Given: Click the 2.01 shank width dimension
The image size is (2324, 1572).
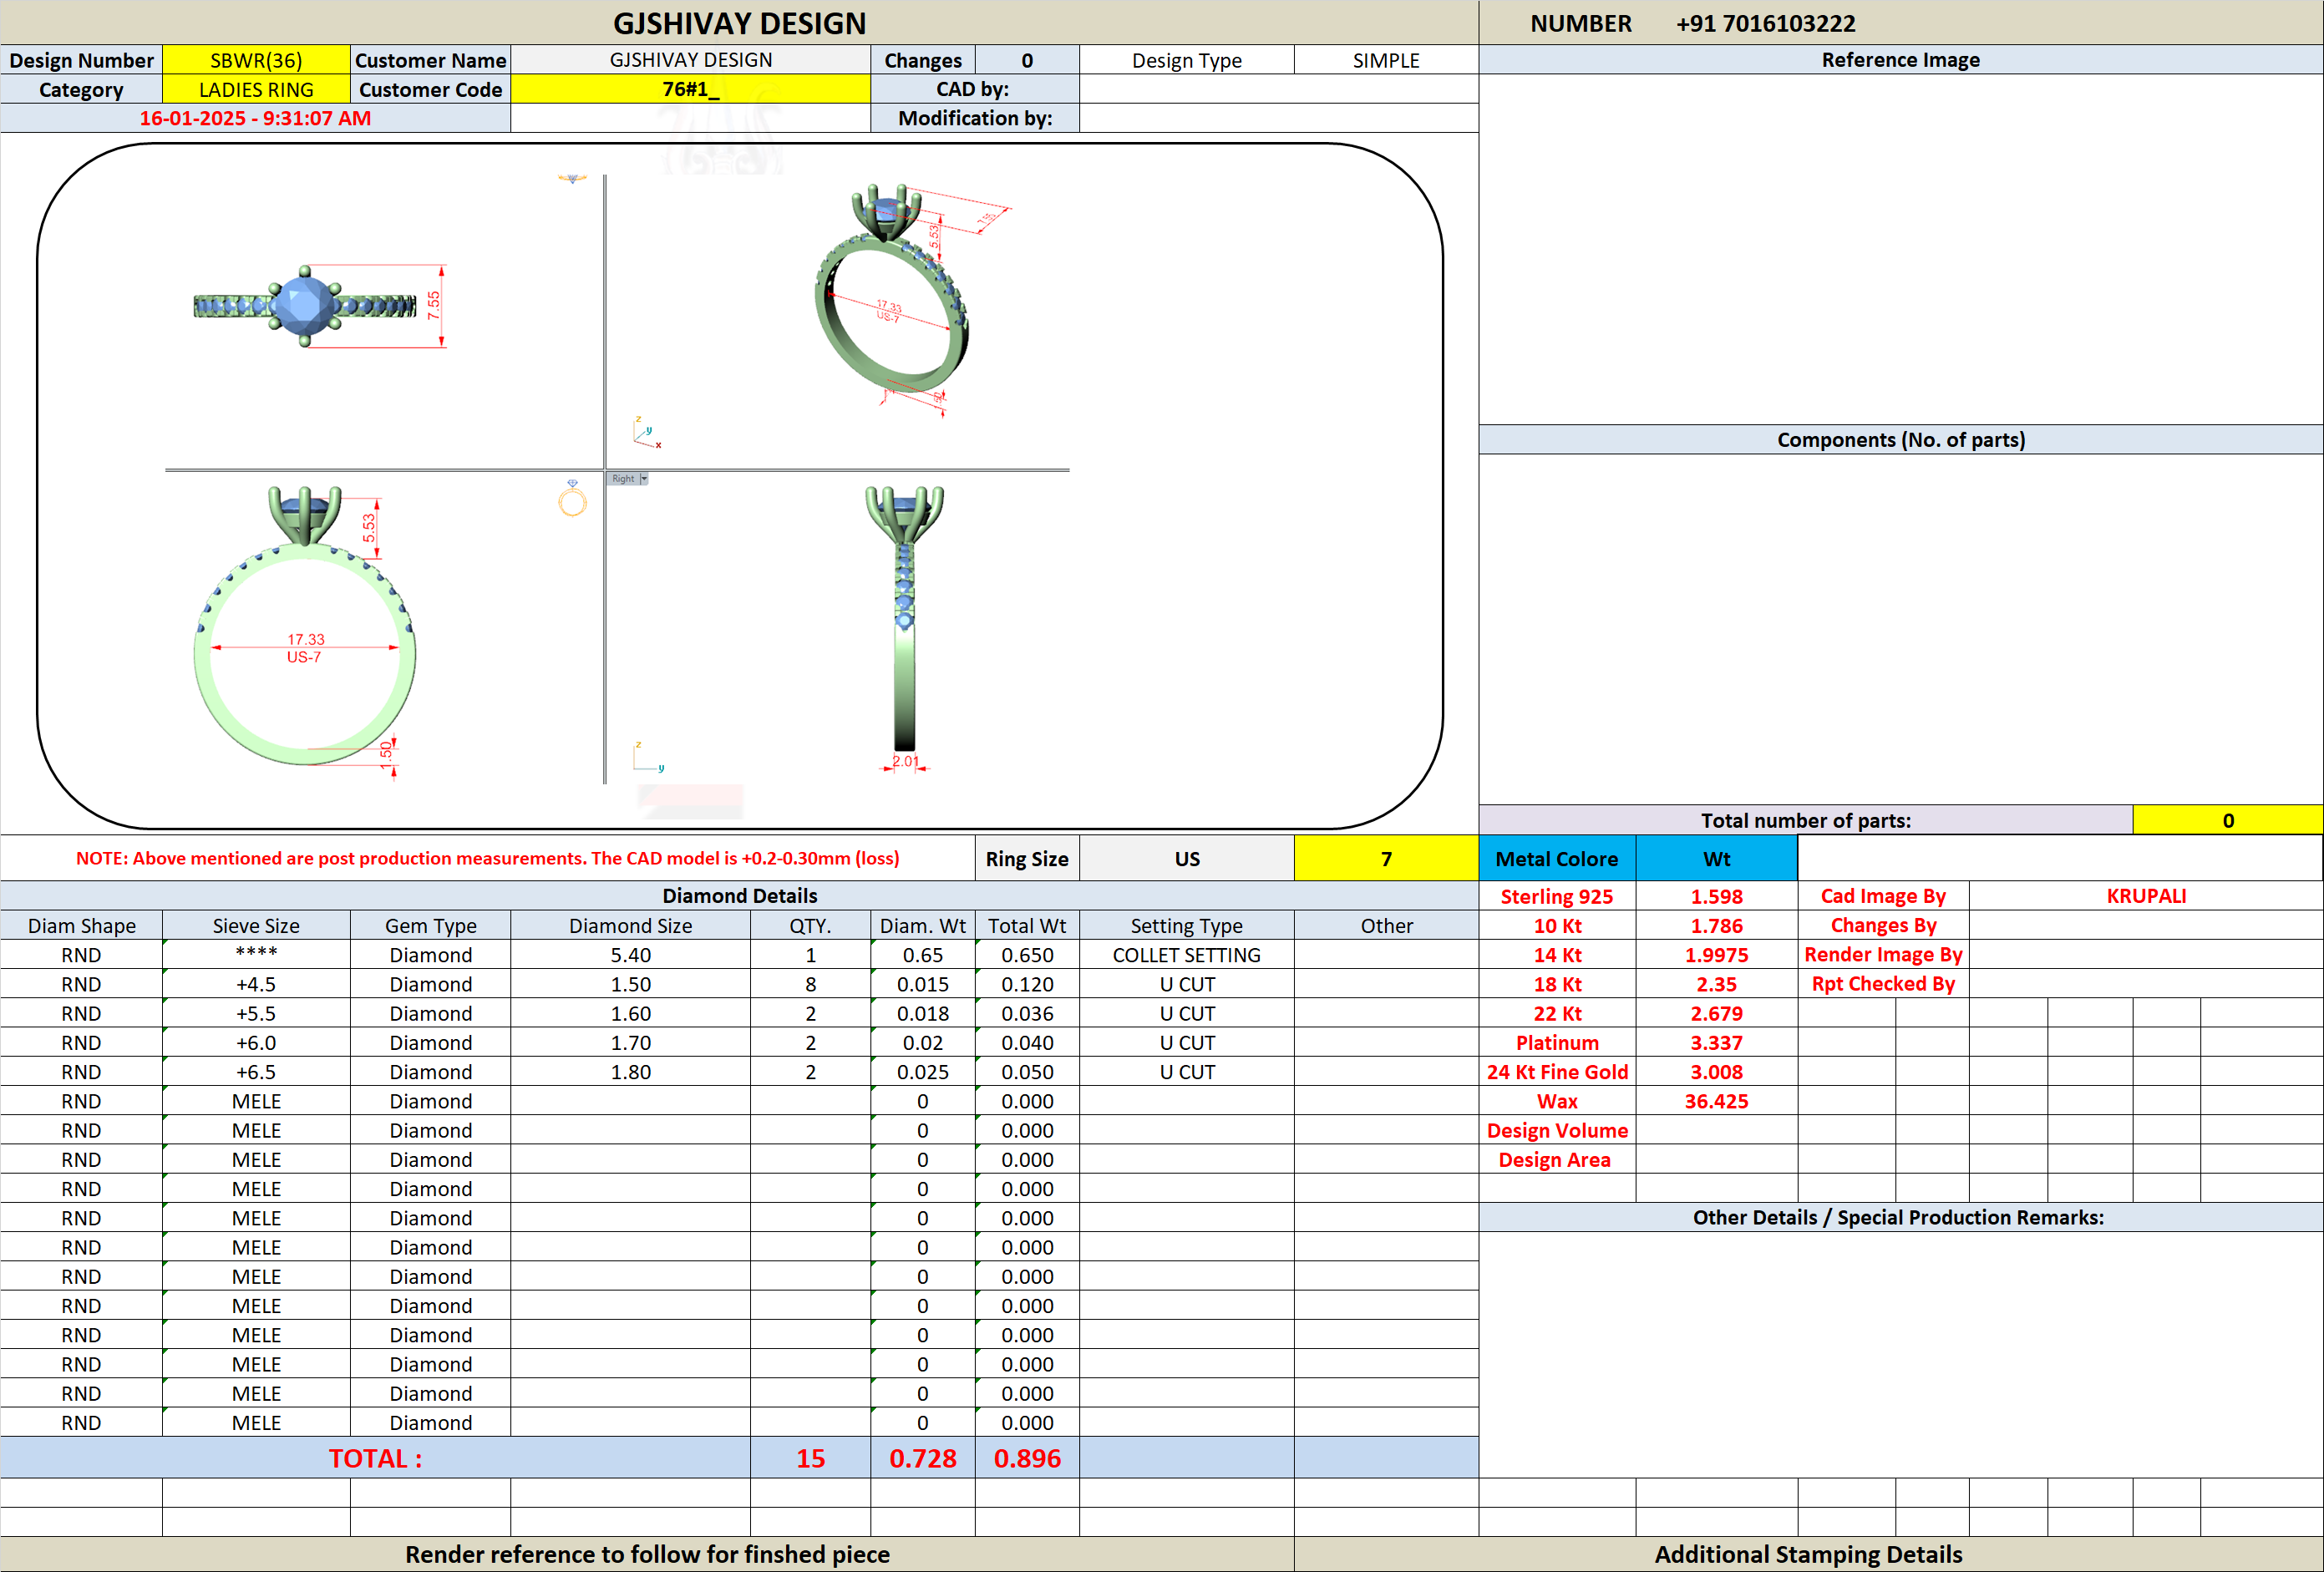Looking at the screenshot, I should tap(905, 761).
